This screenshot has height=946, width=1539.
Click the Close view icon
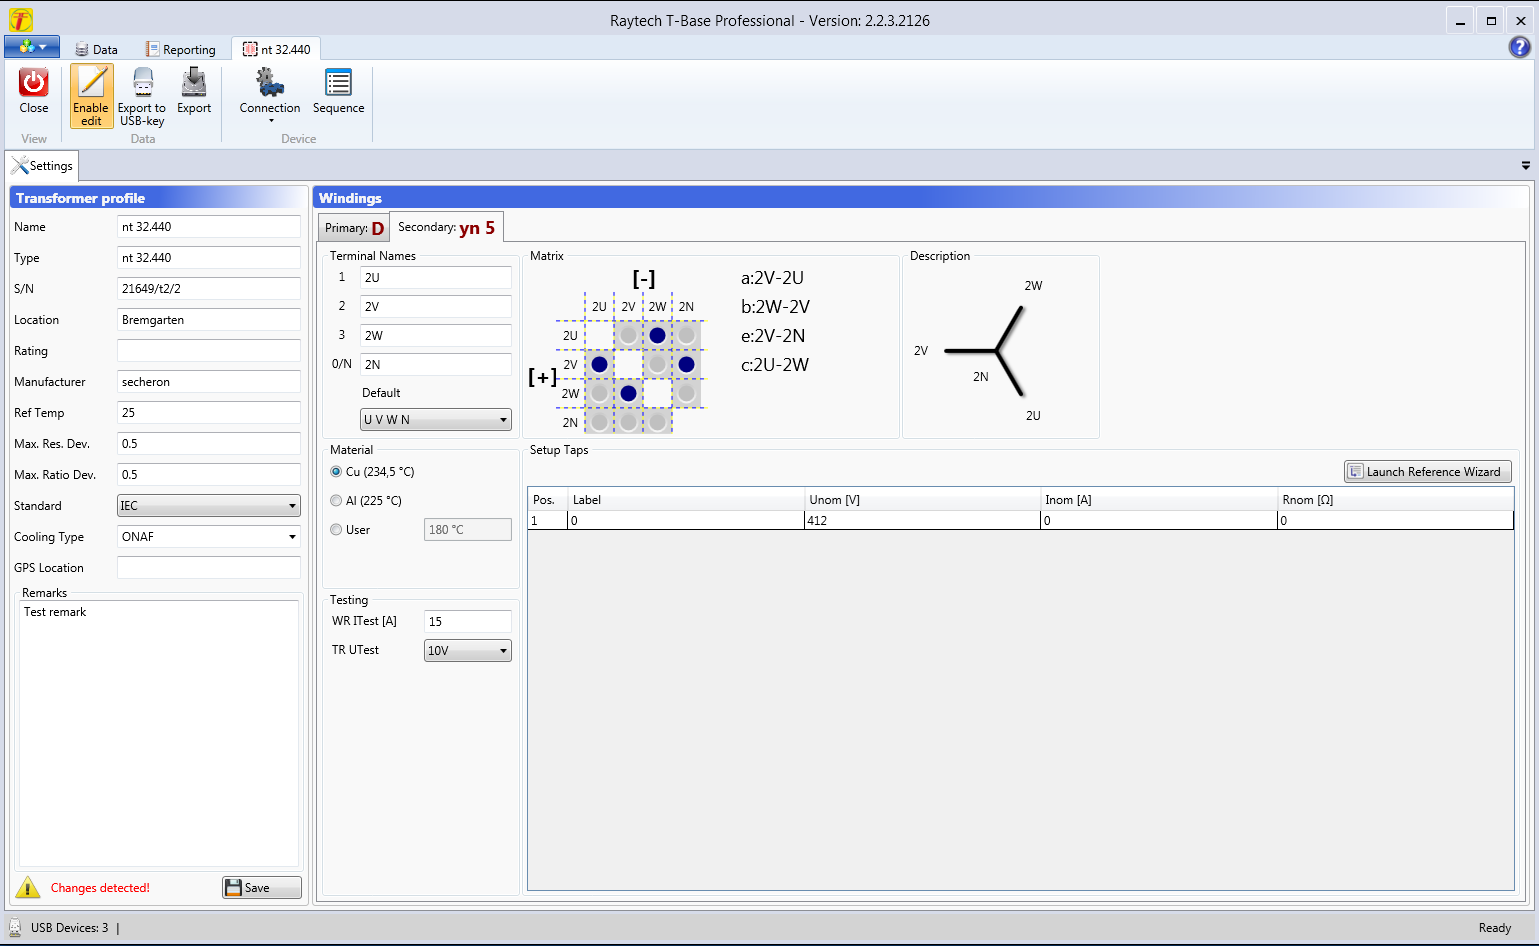[34, 91]
